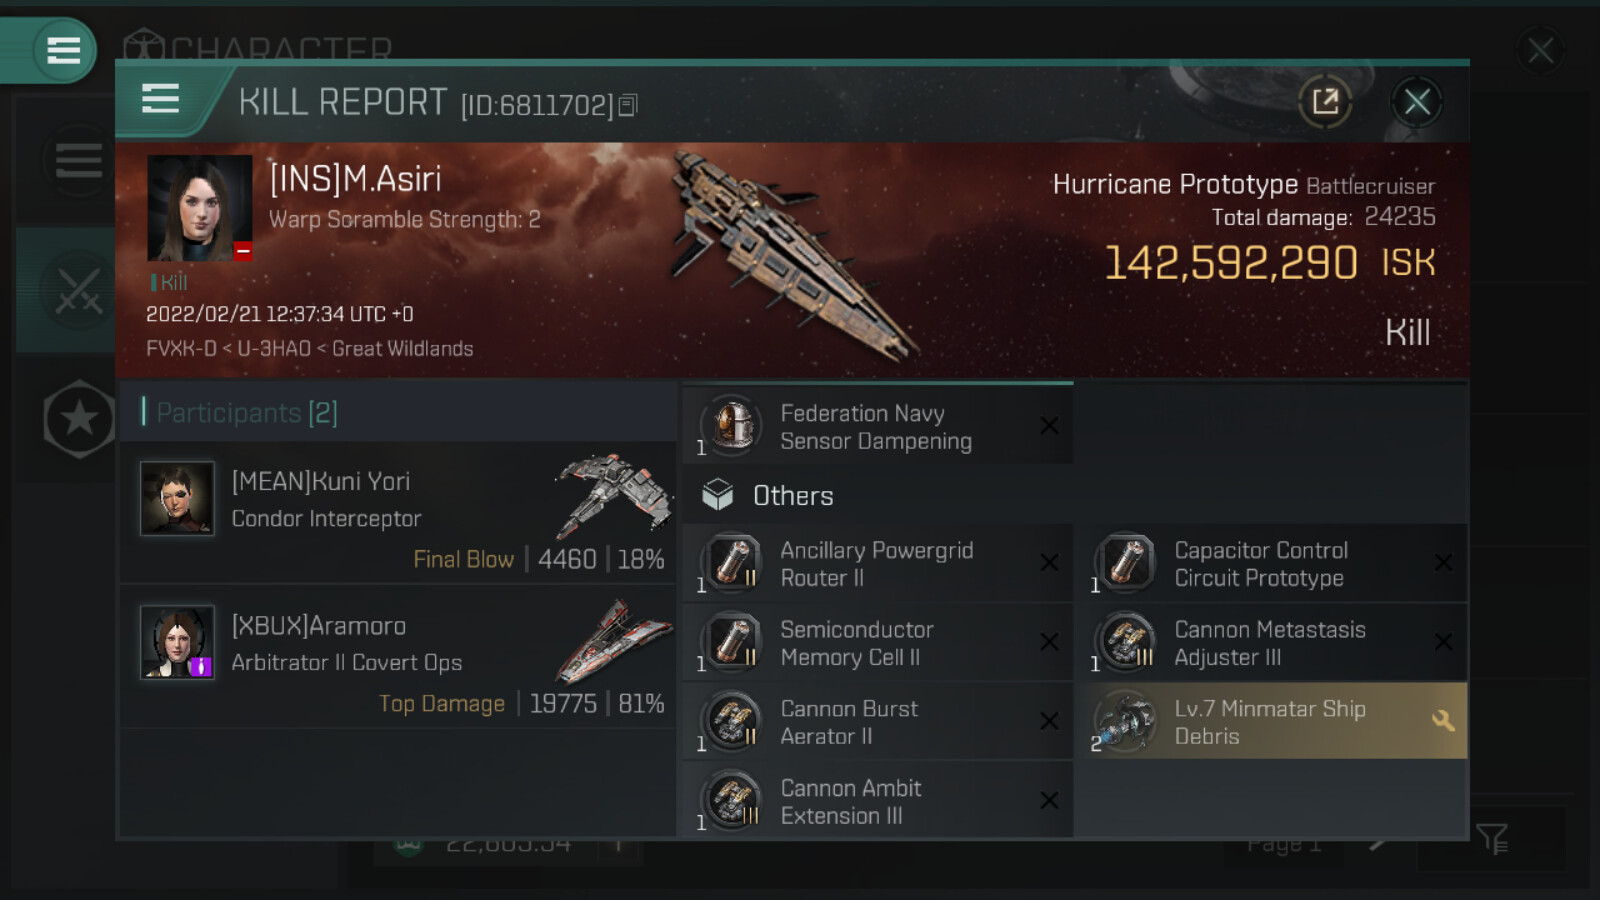This screenshot has height=900, width=1600.
Task: Click the crossed swords sidebar icon
Action: (78, 291)
